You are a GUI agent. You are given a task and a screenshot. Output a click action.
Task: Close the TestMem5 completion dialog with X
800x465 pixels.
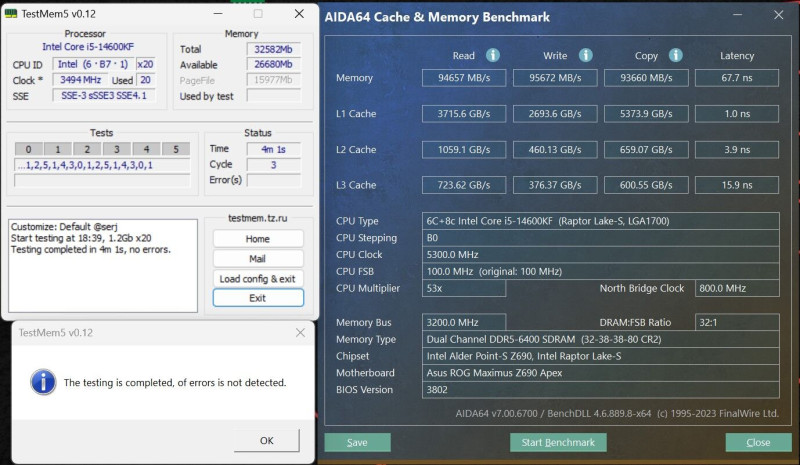point(300,333)
